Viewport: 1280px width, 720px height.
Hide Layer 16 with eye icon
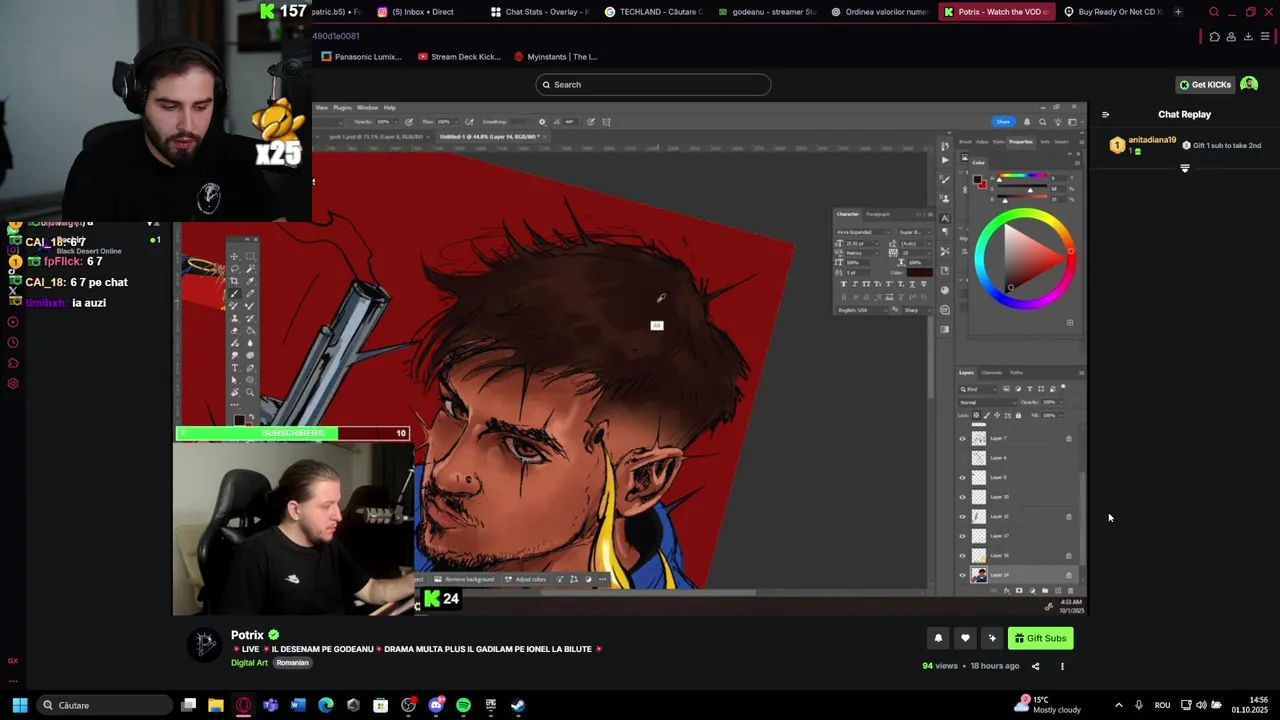pyautogui.click(x=962, y=555)
